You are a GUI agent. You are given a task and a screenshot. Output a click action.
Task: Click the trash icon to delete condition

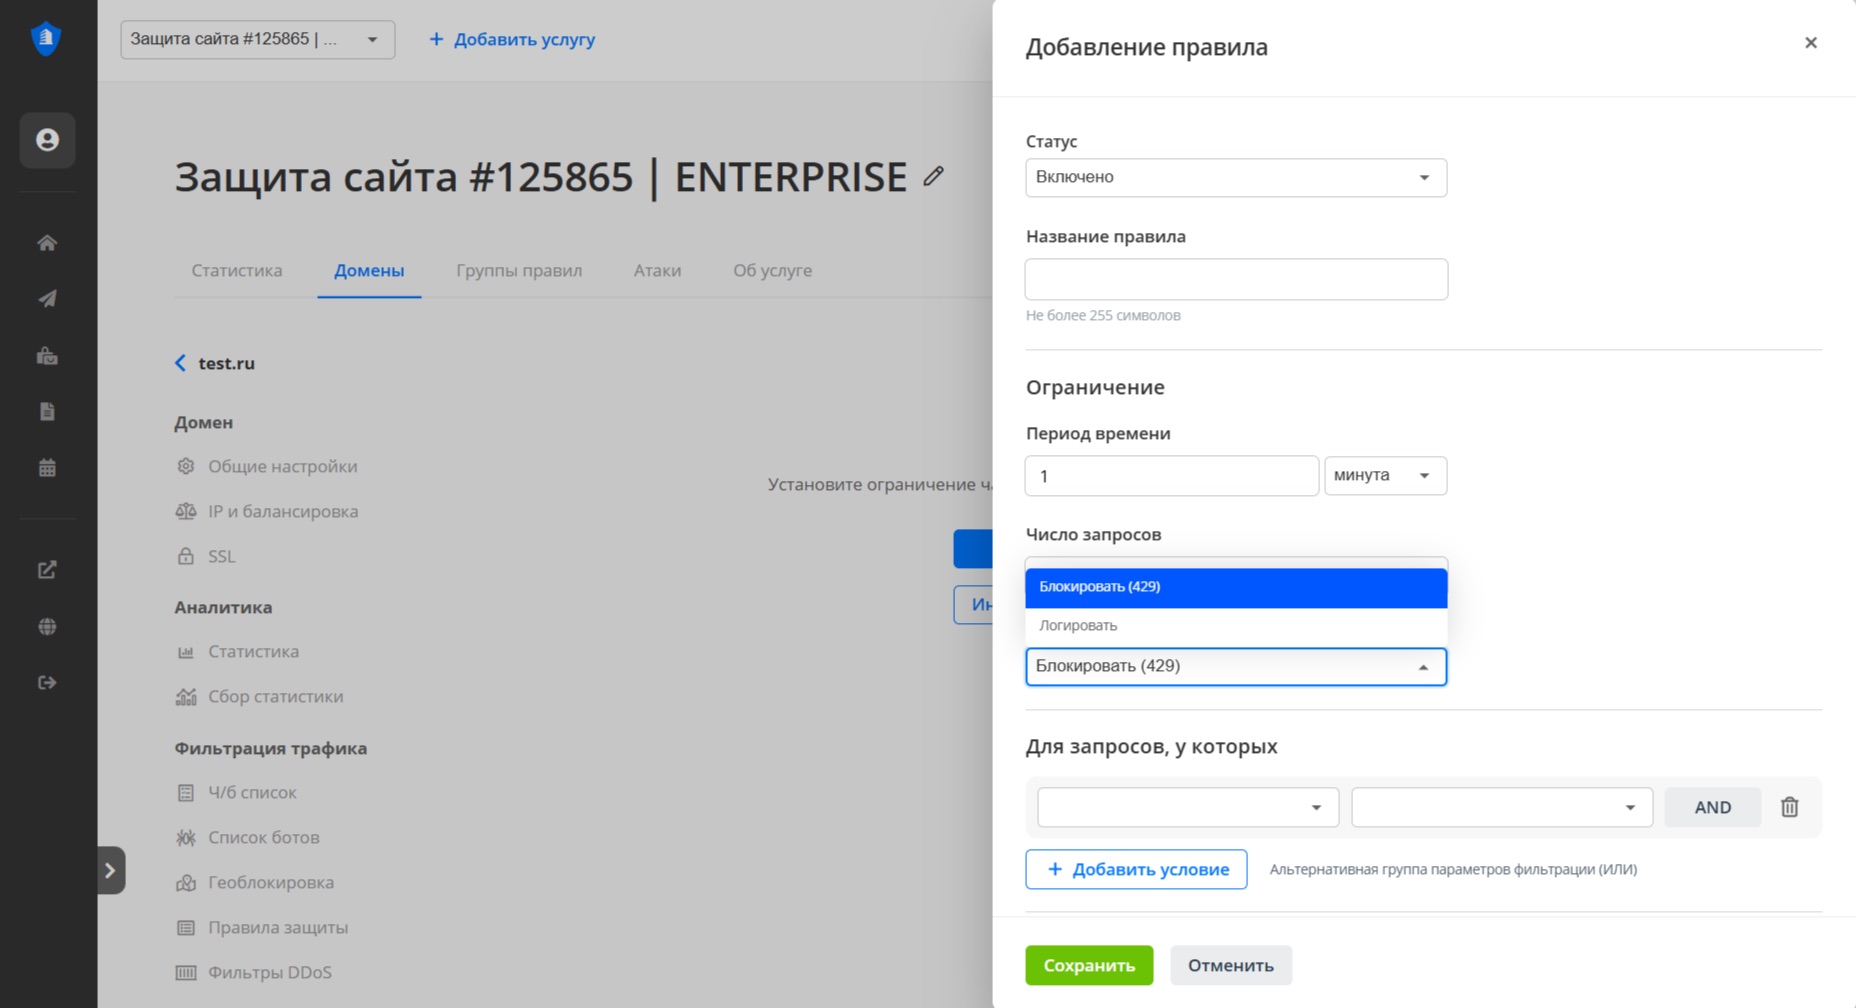tap(1789, 807)
